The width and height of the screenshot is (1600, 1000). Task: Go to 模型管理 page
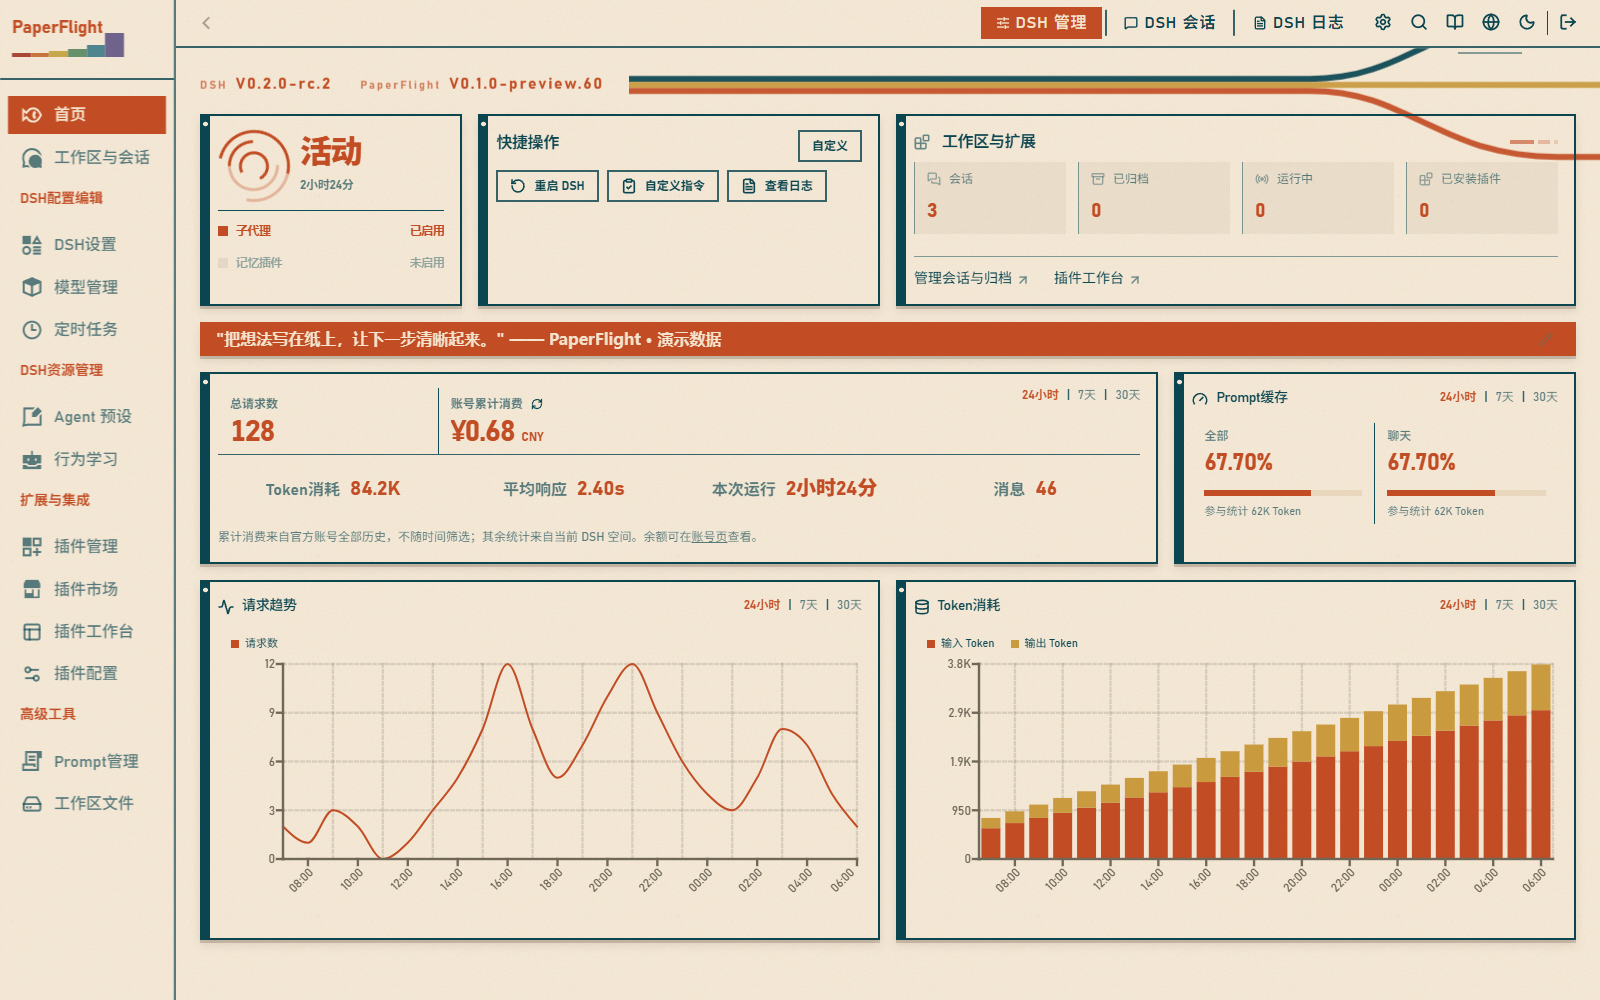pos(86,287)
